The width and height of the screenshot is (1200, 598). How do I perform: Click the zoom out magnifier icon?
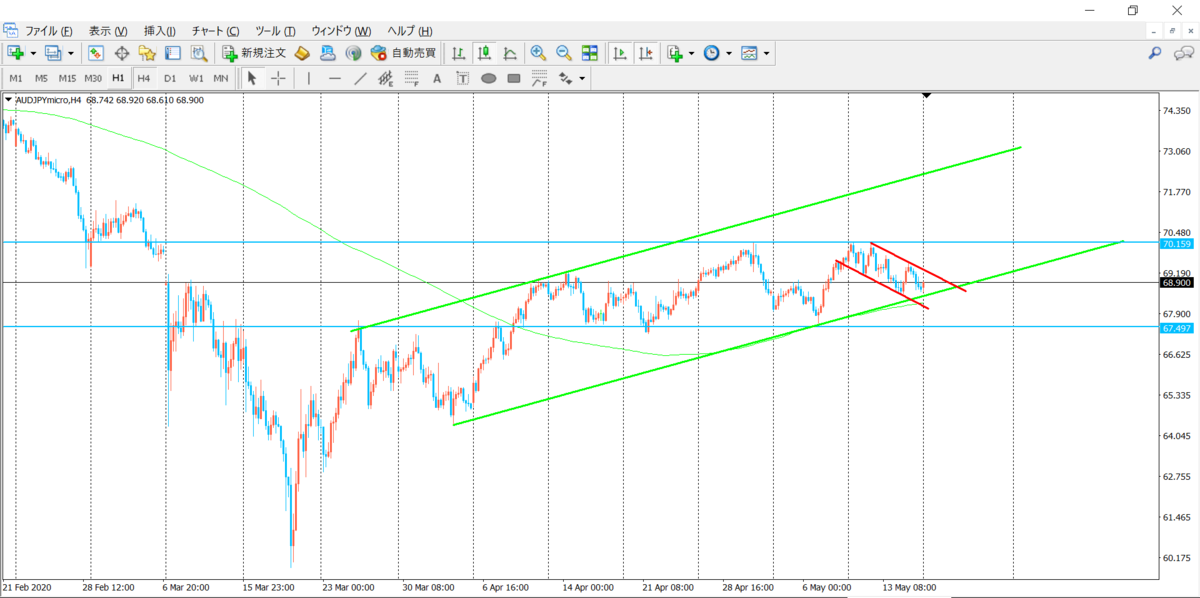[564, 53]
